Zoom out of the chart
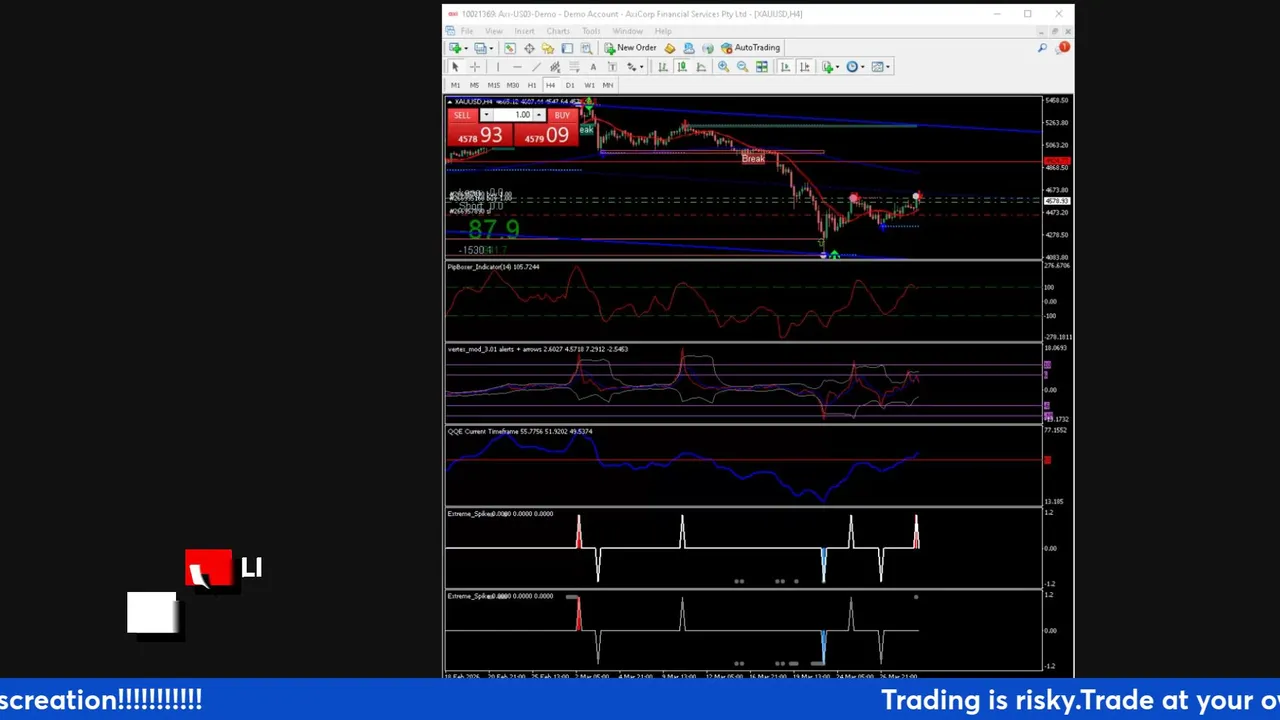 743,67
